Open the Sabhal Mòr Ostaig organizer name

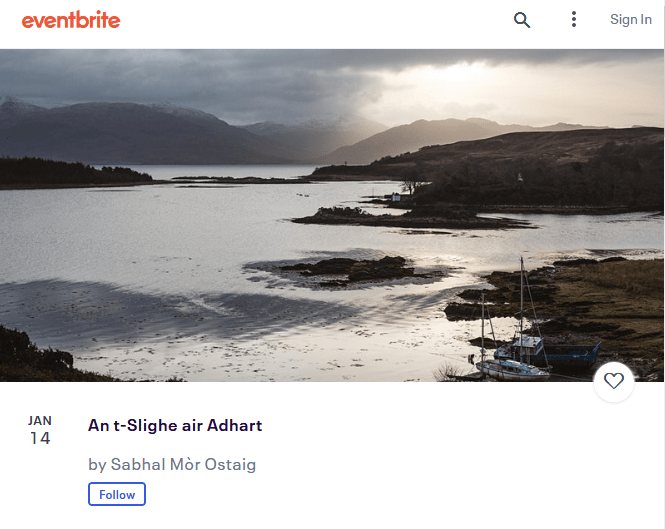[183, 465]
